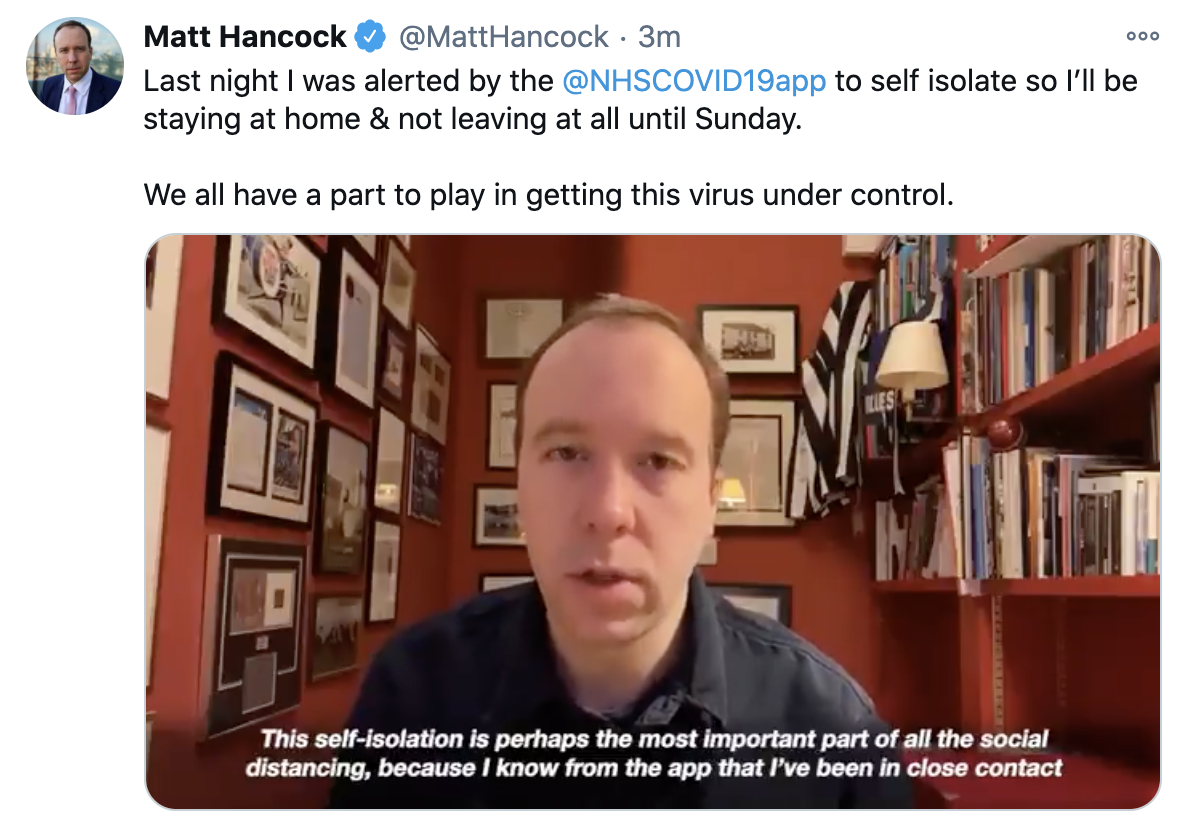Click the blue verified badge
This screenshot has width=1182, height=824.
pyautogui.click(x=370, y=36)
